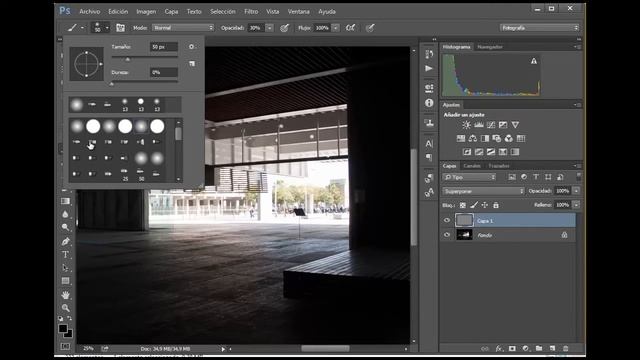Viewport: 640px width, 360px height.
Task: Add a Levels adjustment
Action: click(478, 125)
